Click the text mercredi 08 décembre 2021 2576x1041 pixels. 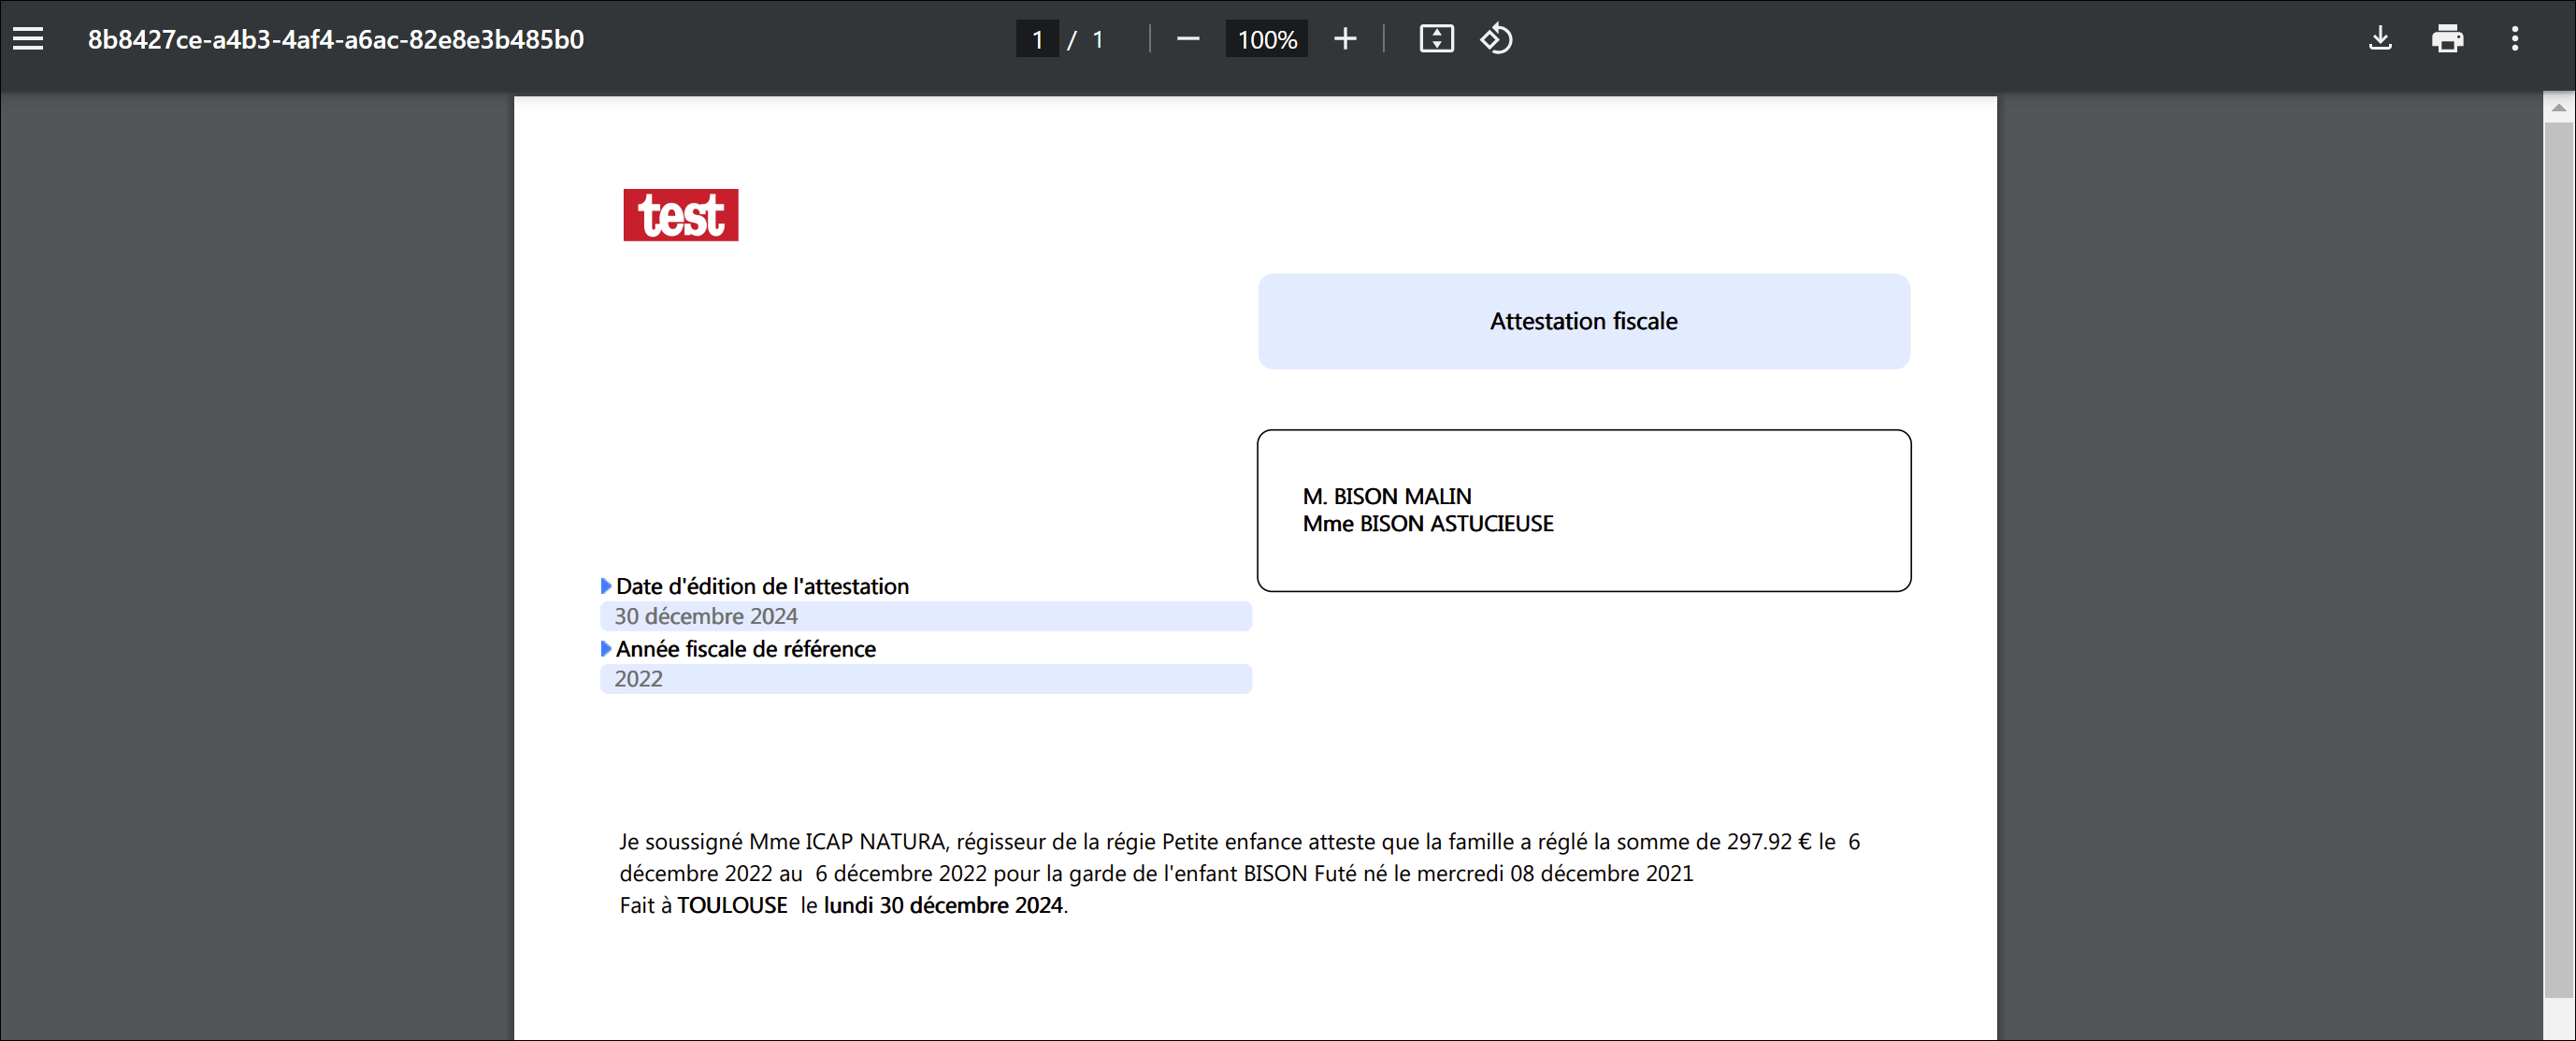(x=1554, y=873)
